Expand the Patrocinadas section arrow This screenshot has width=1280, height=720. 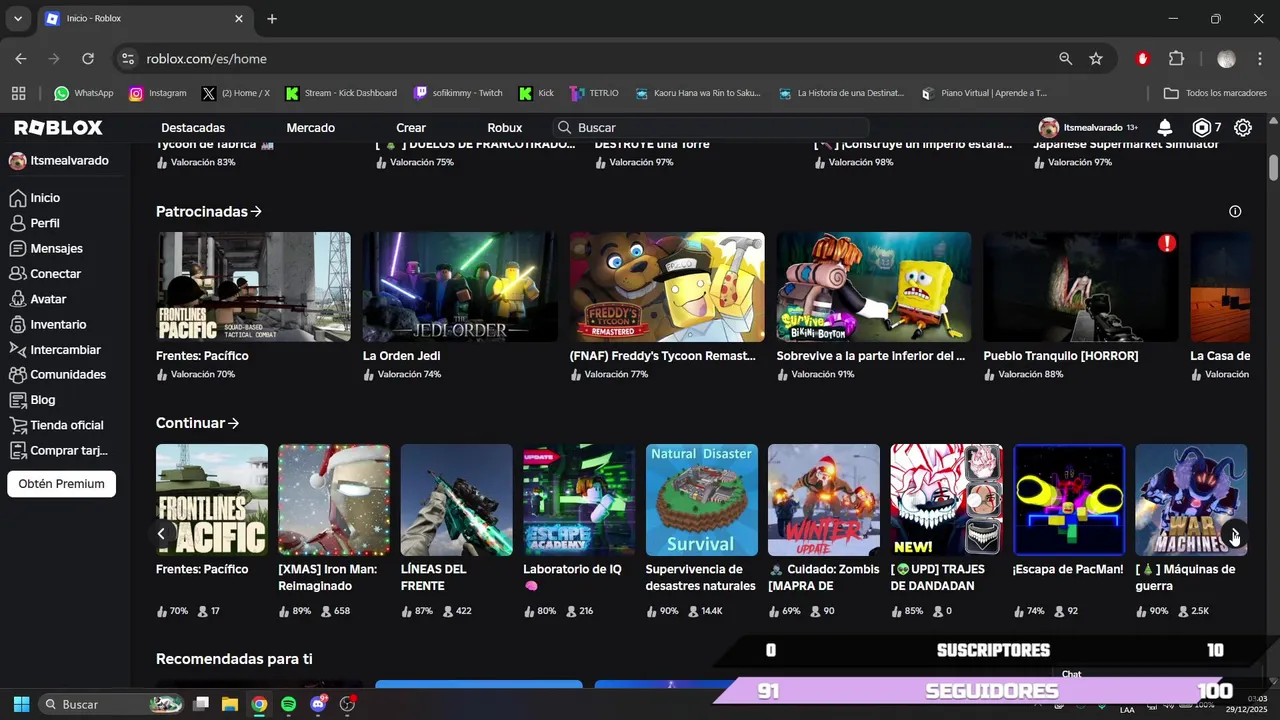coord(257,212)
